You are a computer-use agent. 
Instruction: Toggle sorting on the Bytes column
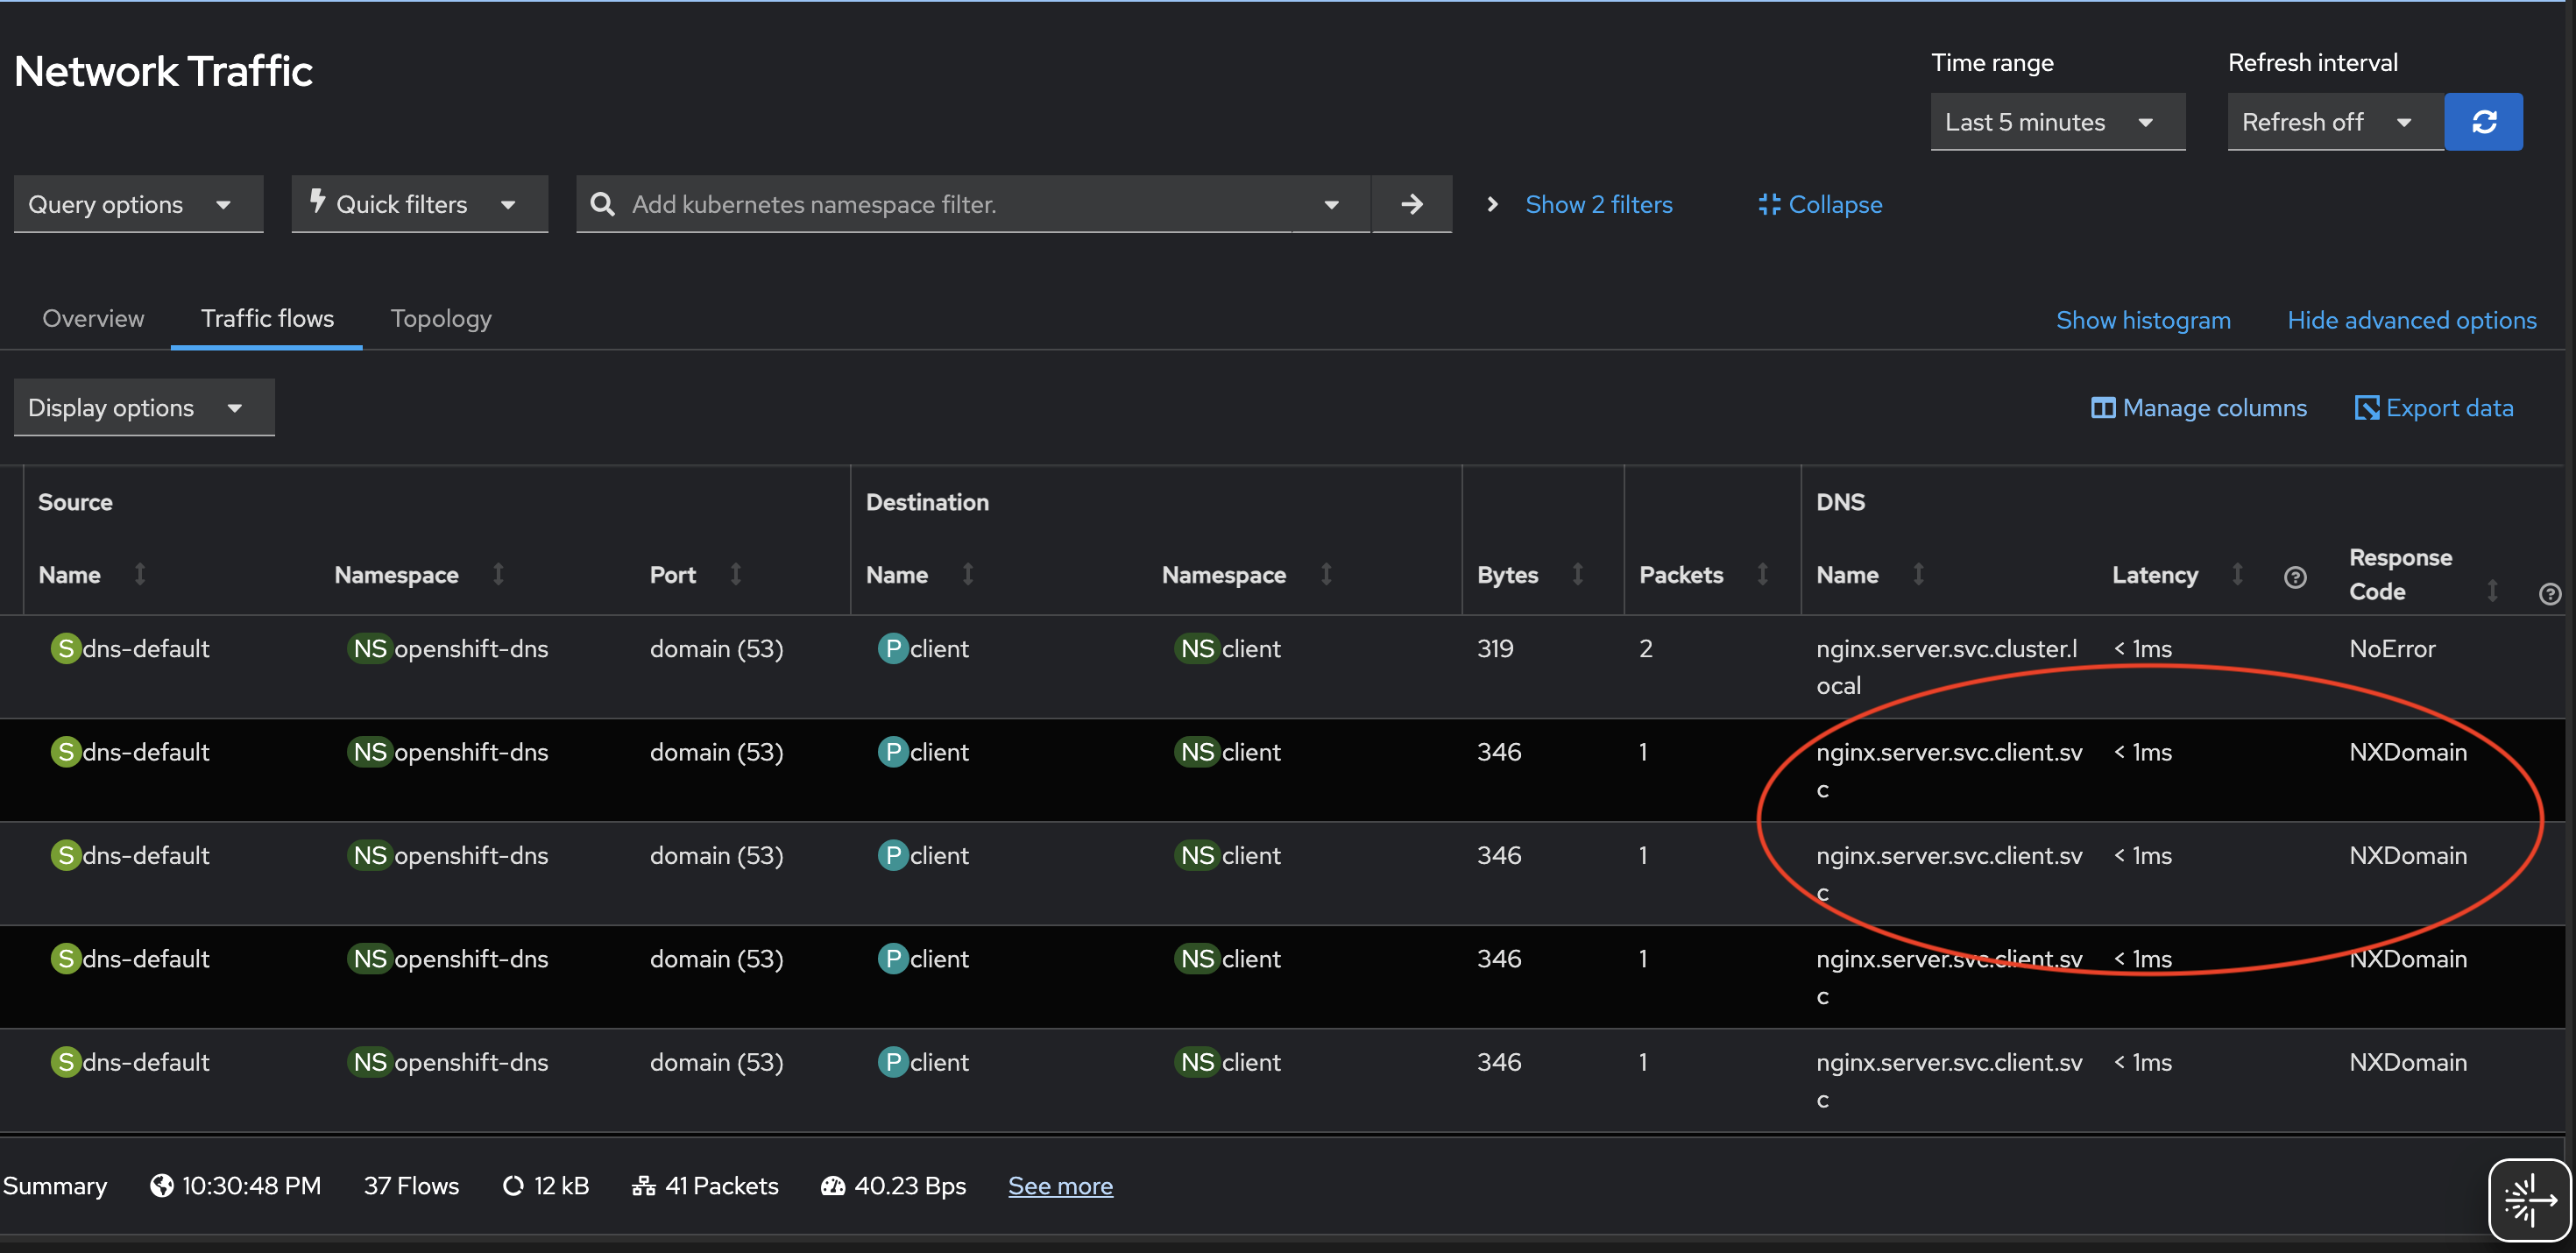pyautogui.click(x=1577, y=575)
